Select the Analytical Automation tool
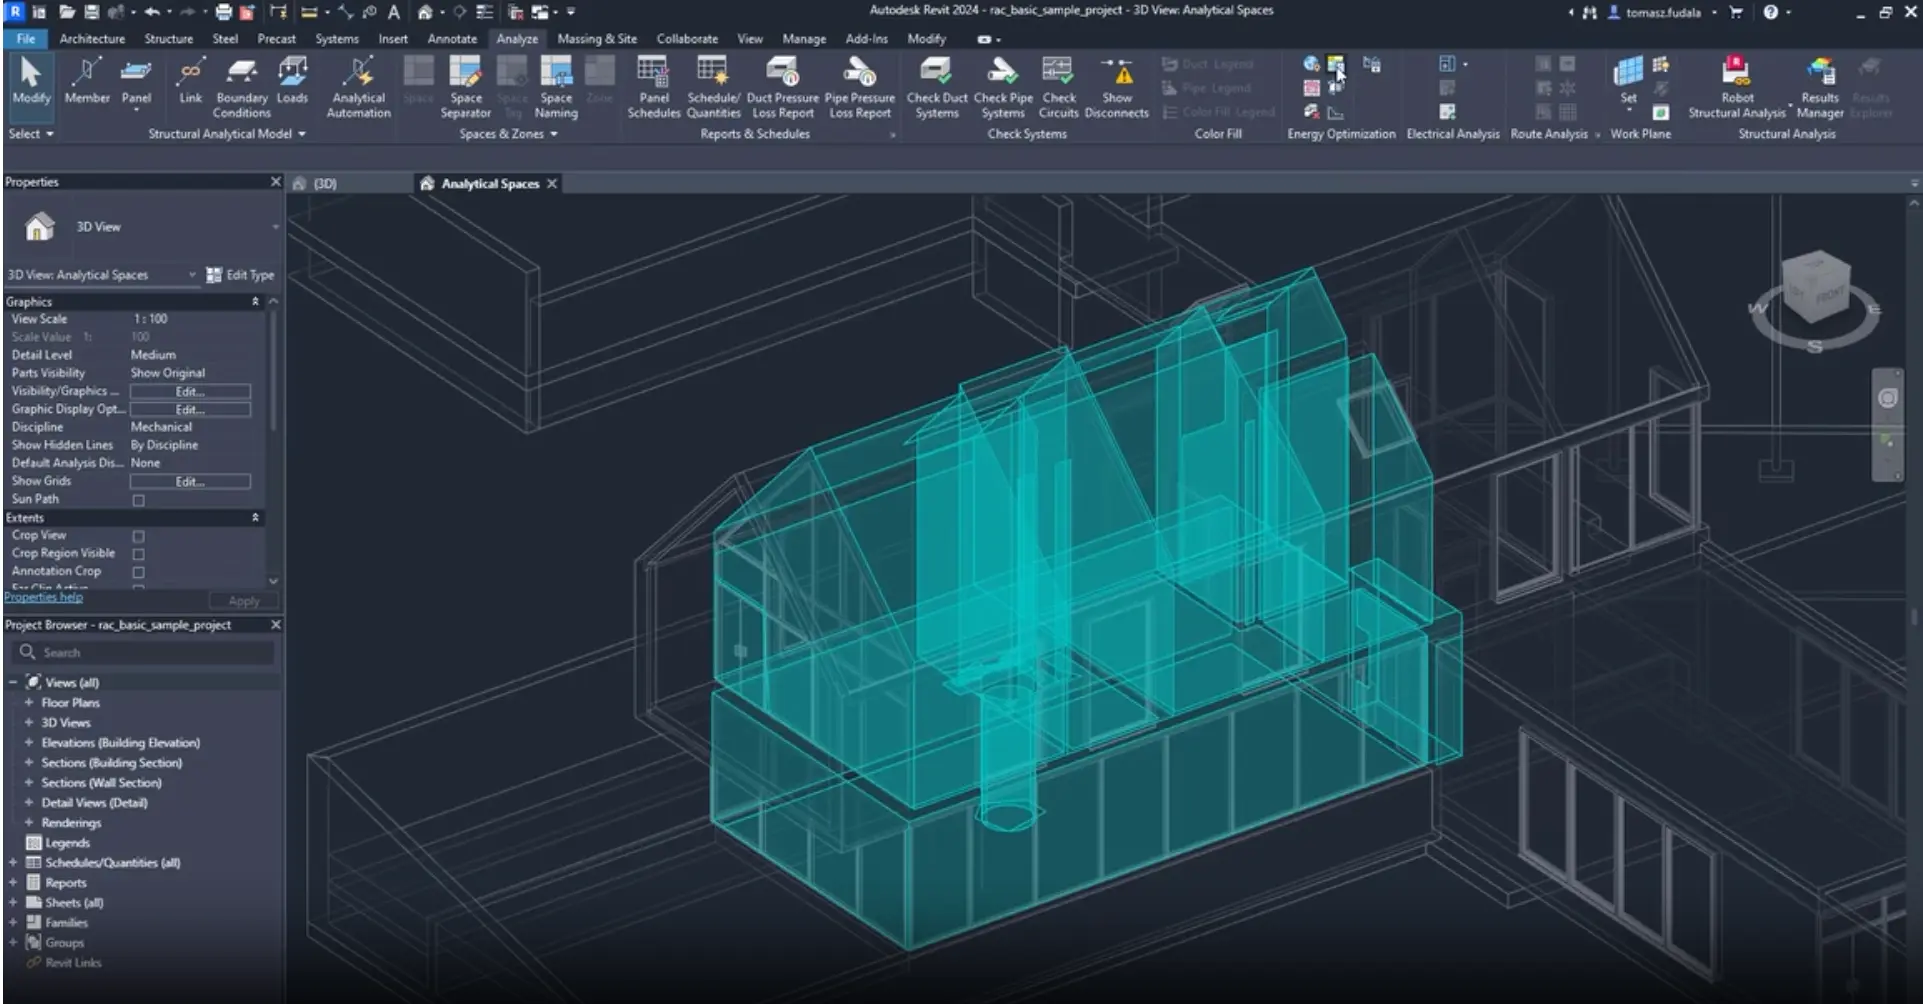The image size is (1923, 1004). [358, 72]
